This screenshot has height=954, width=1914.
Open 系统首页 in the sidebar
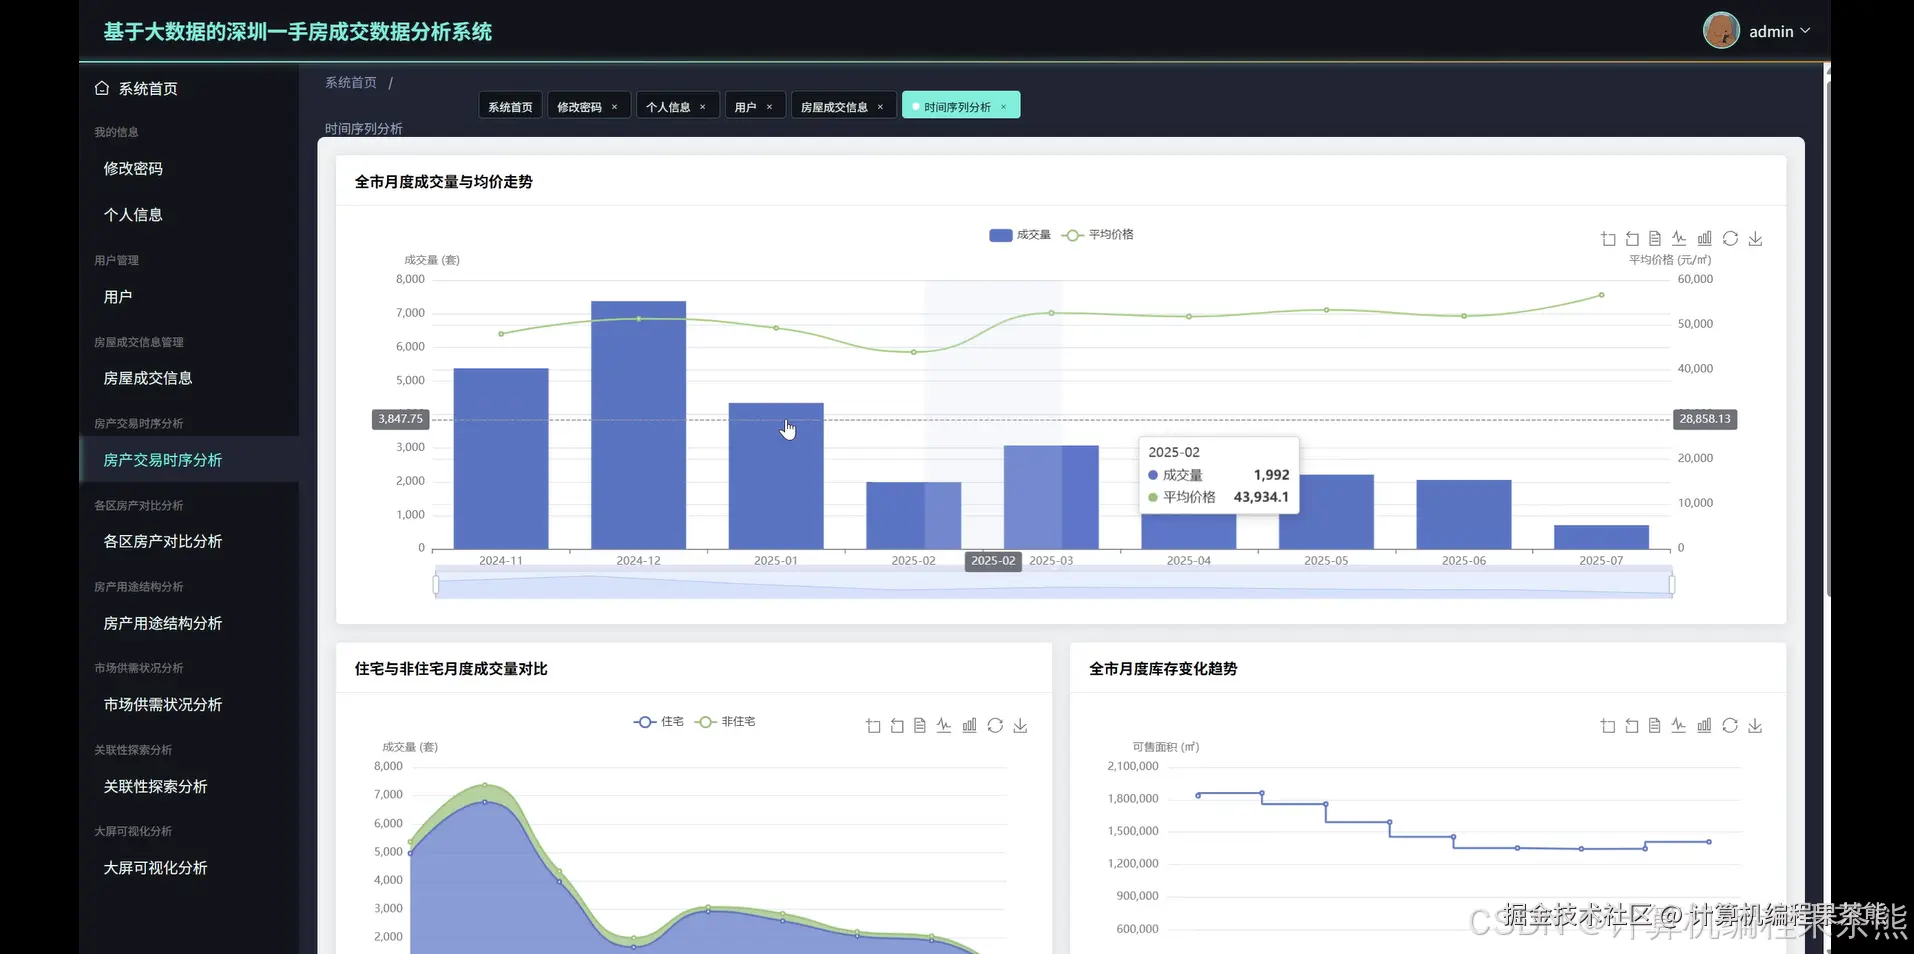click(189, 89)
